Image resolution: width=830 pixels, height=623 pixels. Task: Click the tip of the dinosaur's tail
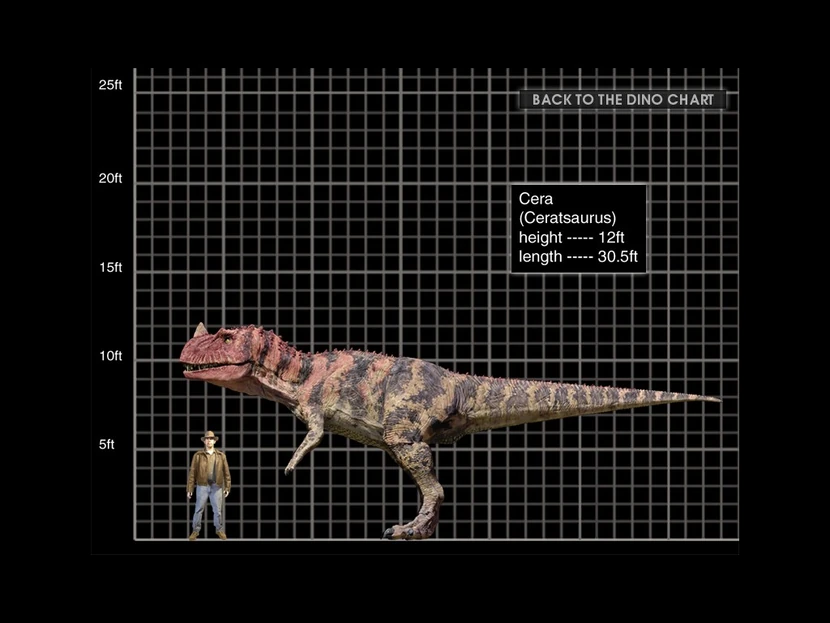tap(712, 399)
